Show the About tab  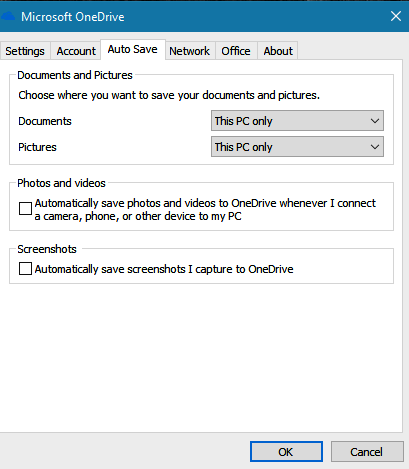(x=278, y=51)
